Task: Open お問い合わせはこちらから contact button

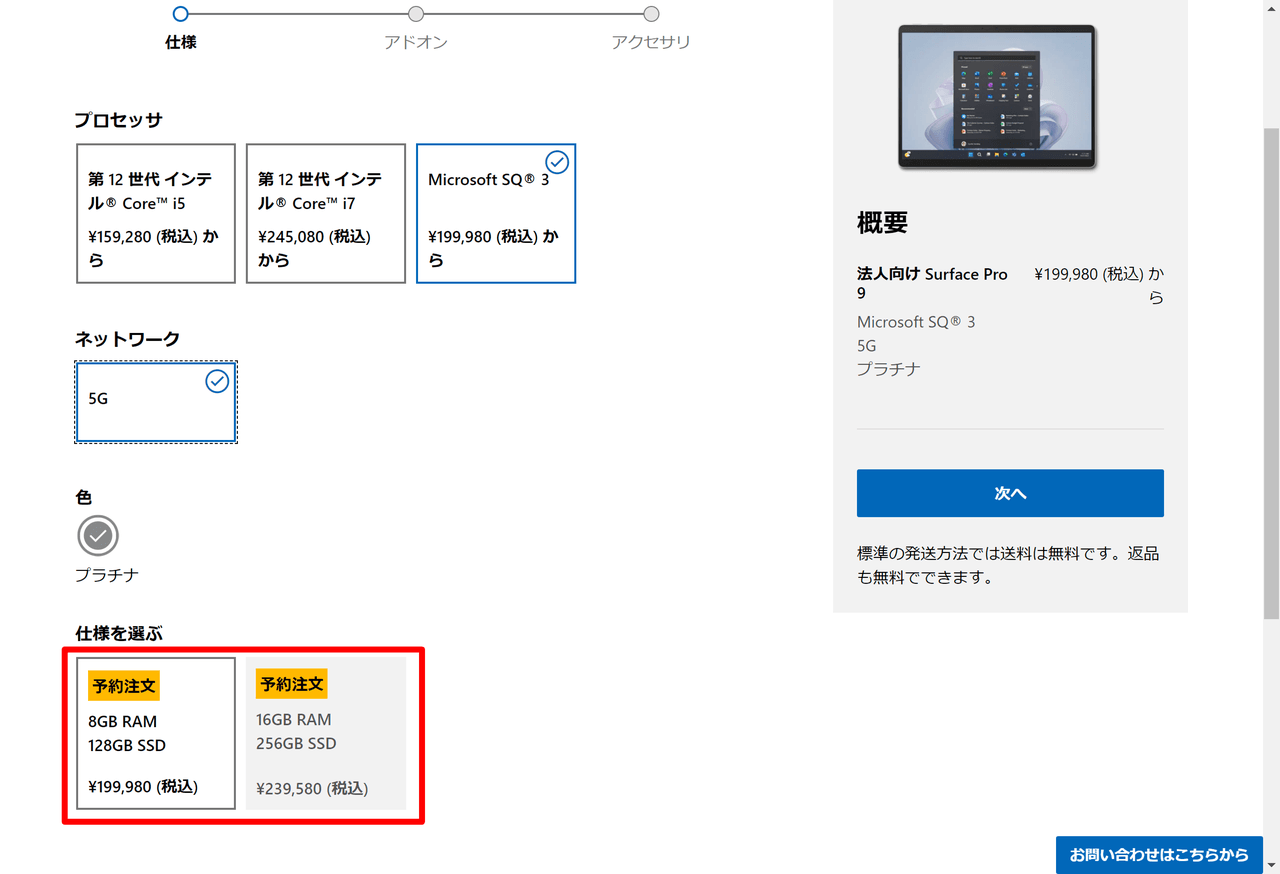Action: [x=1159, y=855]
